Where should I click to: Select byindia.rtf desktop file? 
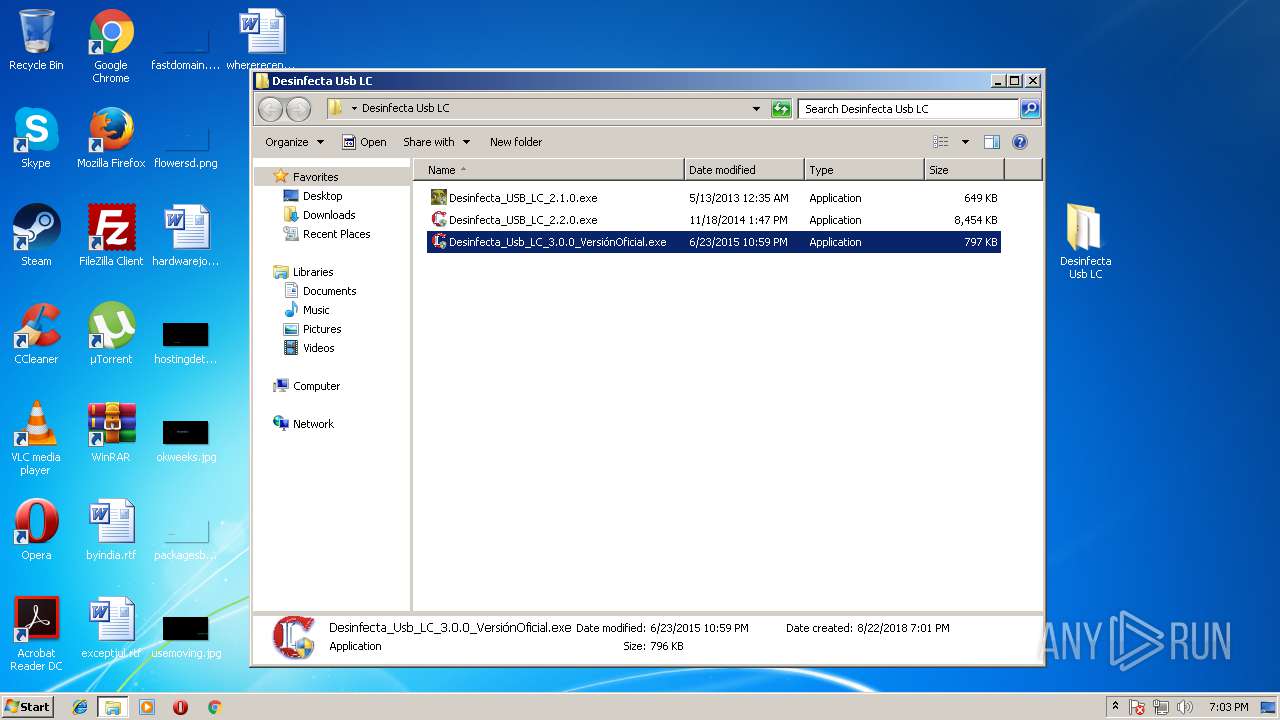point(111,530)
